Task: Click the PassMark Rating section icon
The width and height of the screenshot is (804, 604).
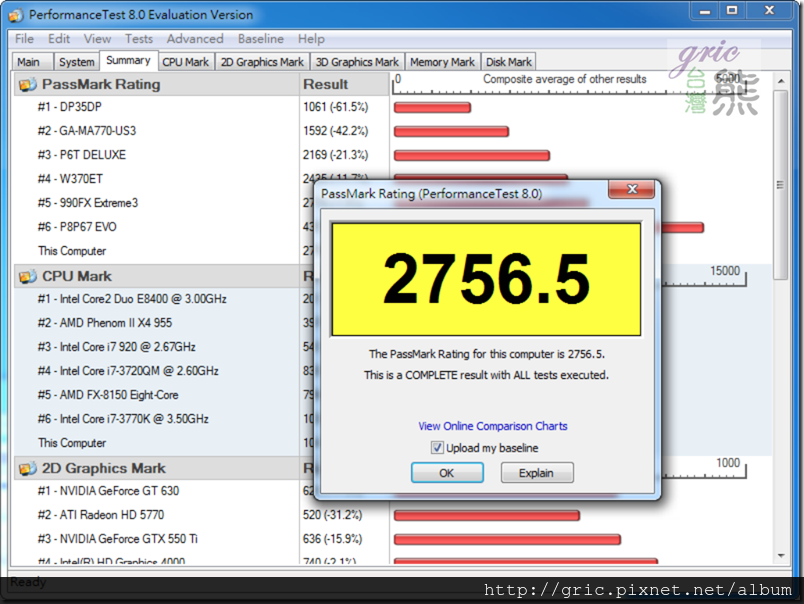Action: pos(28,85)
